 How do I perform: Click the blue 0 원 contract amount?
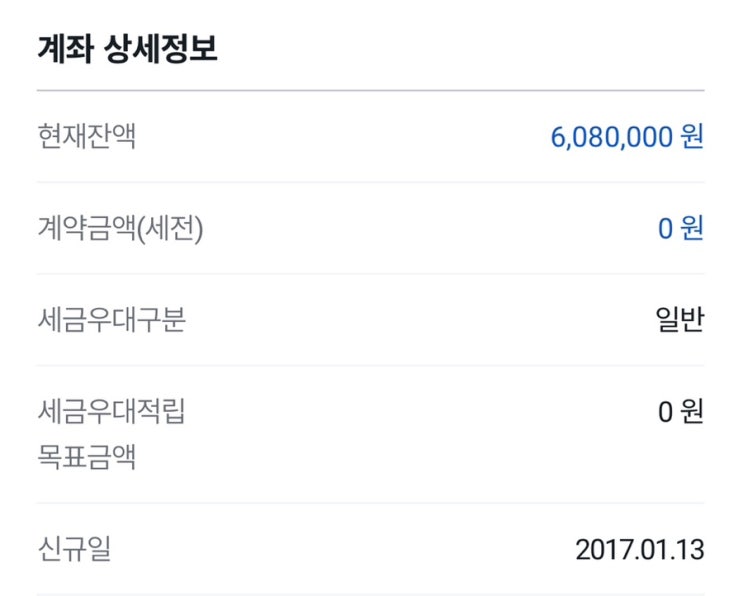pos(680,229)
